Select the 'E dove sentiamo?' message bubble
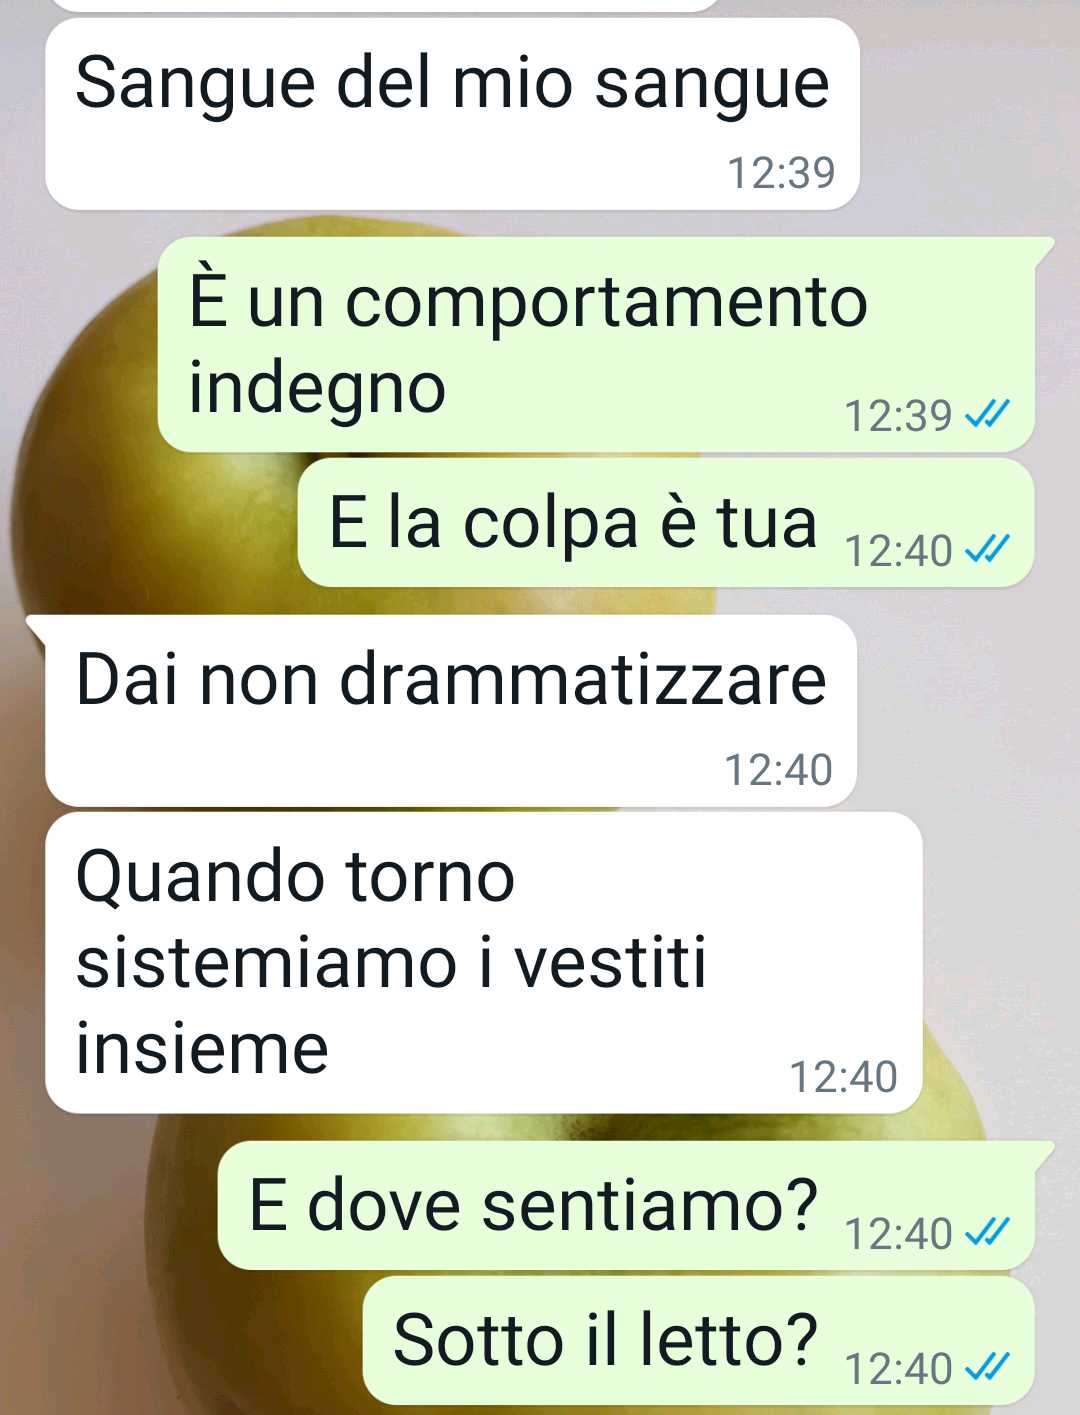The height and width of the screenshot is (1415, 1080). click(626, 1205)
